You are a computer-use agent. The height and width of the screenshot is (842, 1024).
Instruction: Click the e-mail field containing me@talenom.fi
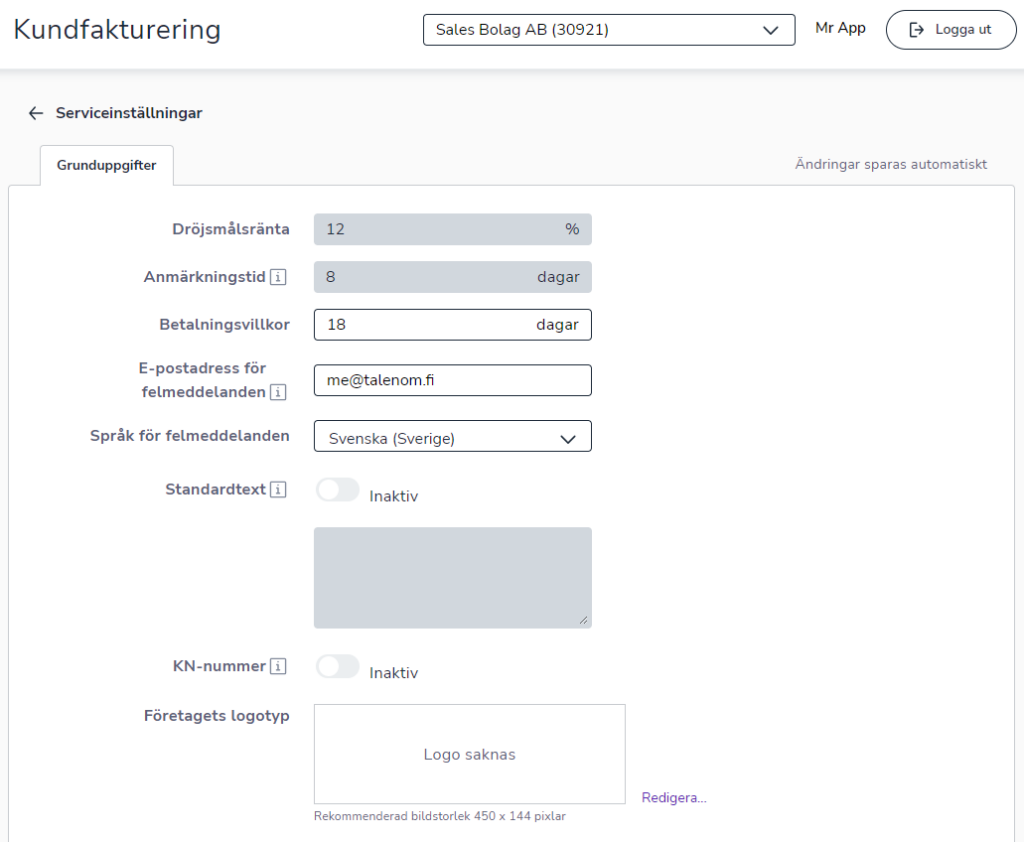coord(453,380)
